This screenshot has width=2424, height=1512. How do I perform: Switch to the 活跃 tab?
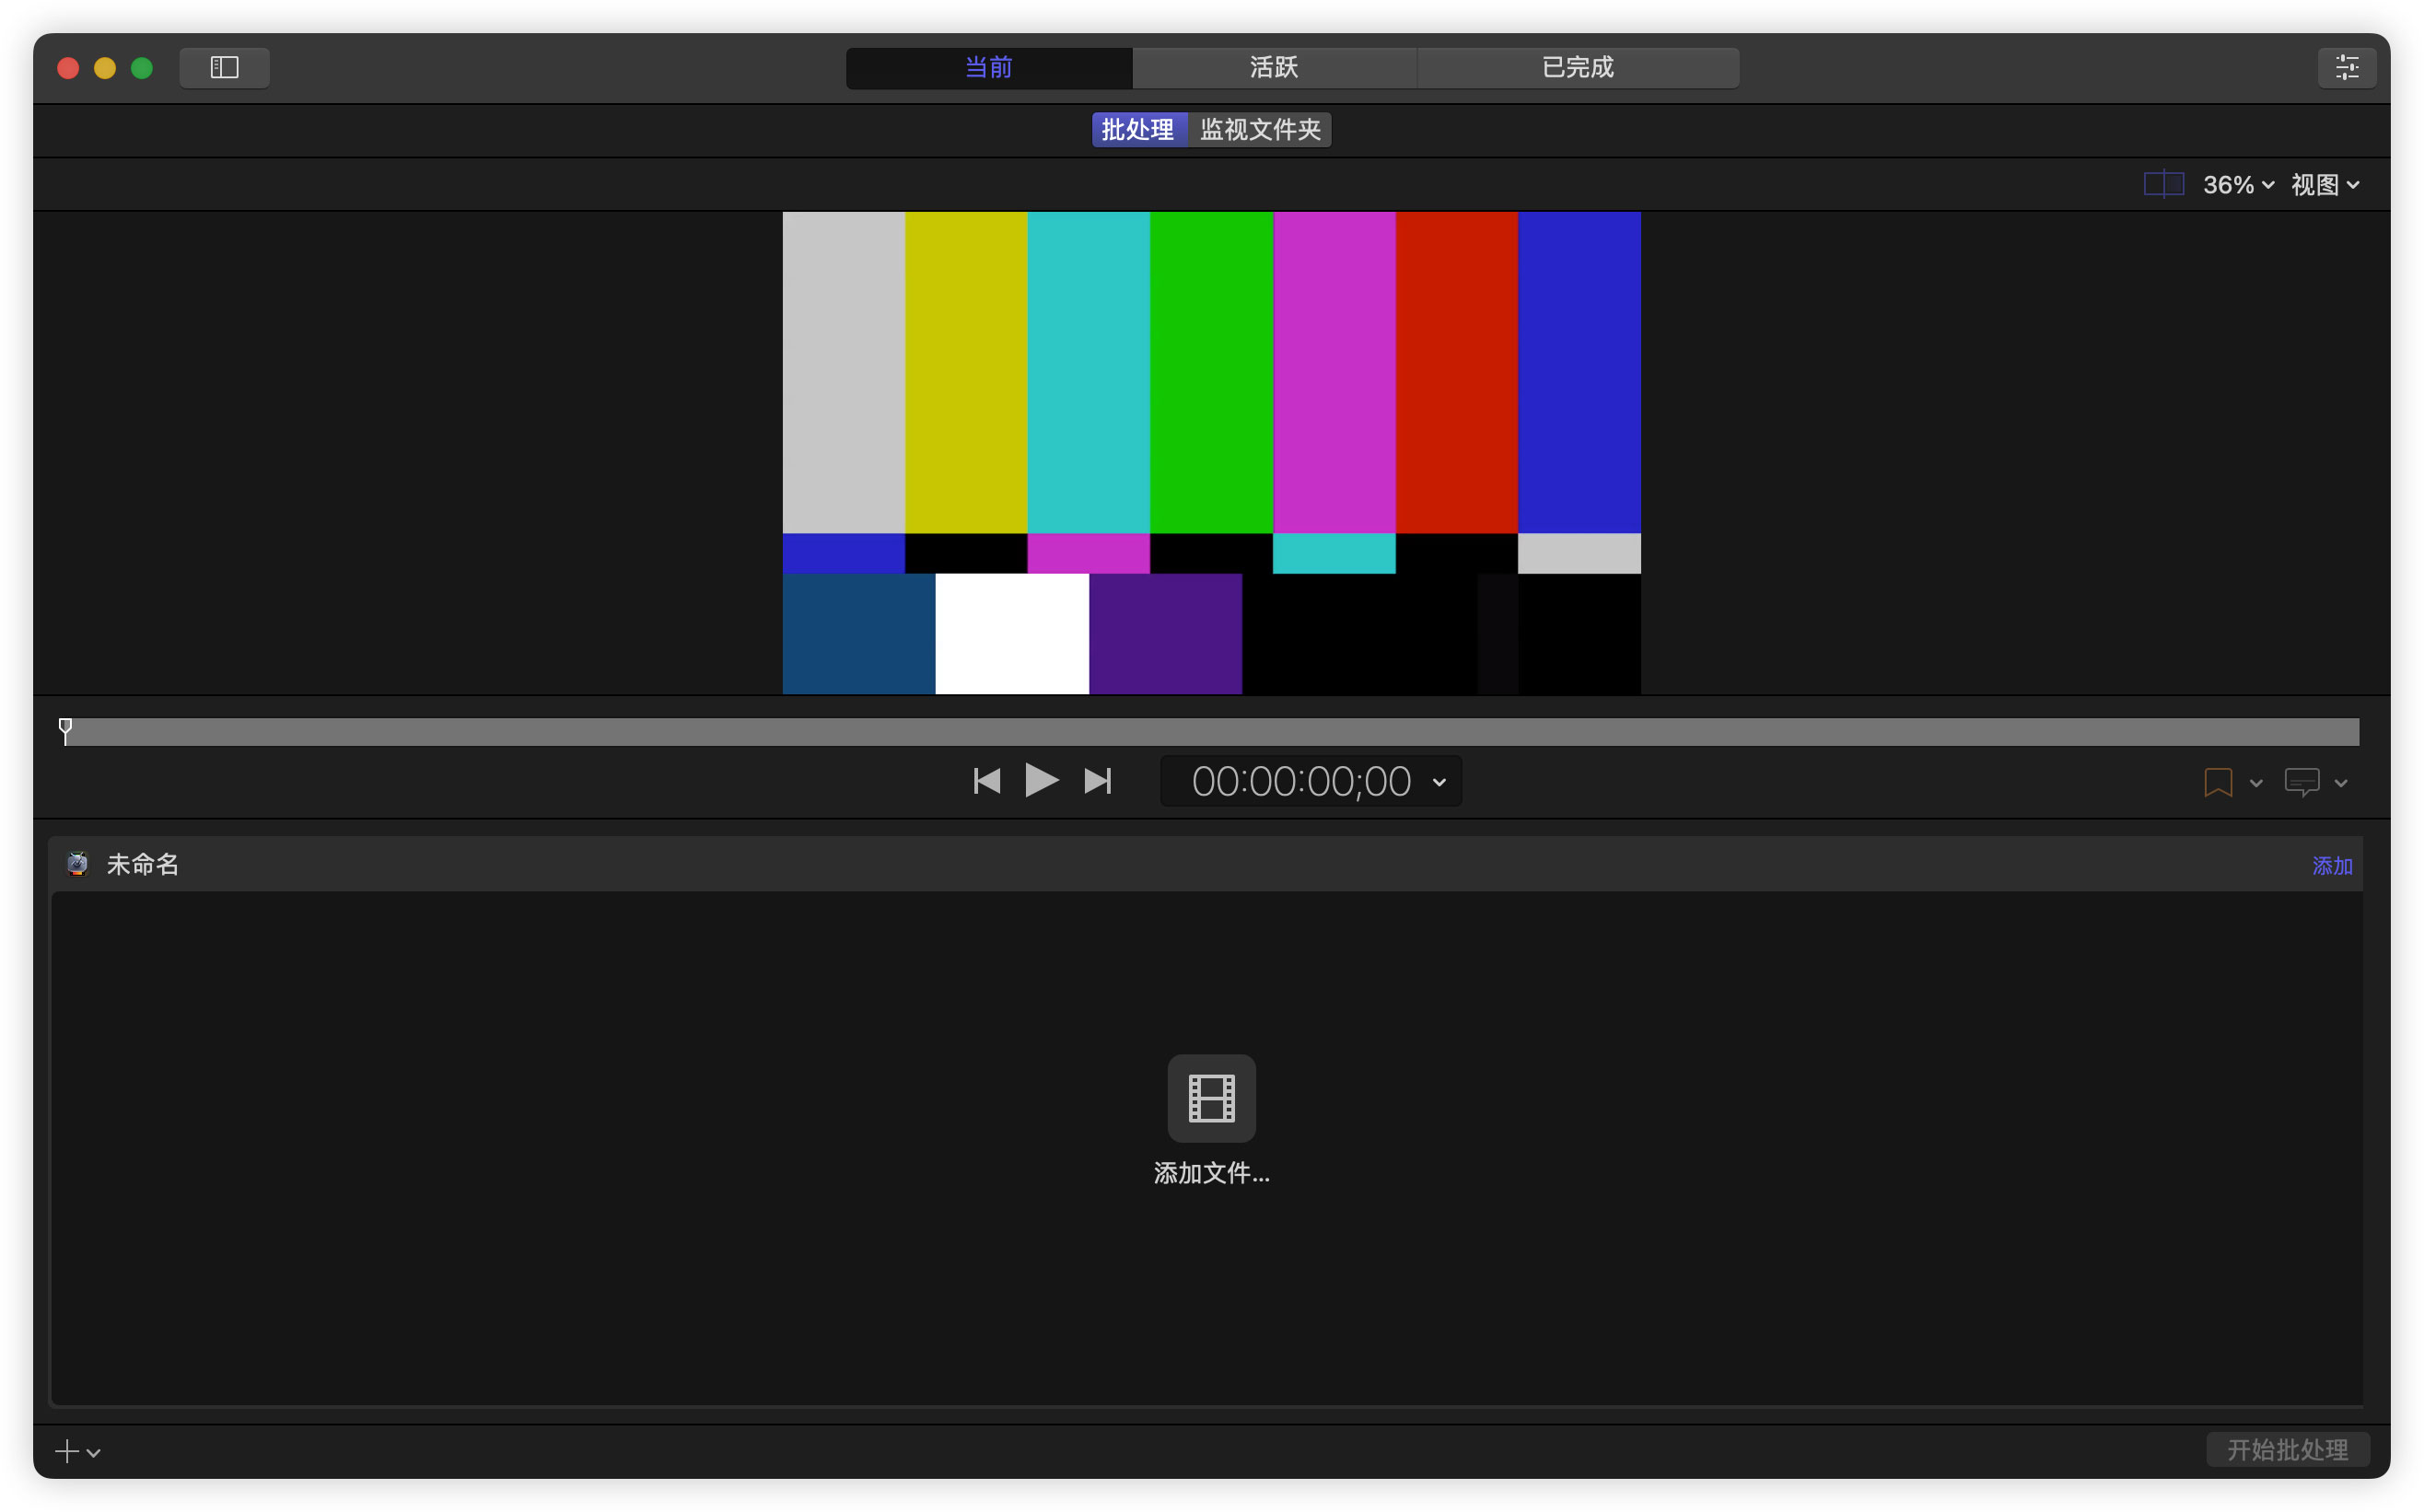(x=1273, y=67)
